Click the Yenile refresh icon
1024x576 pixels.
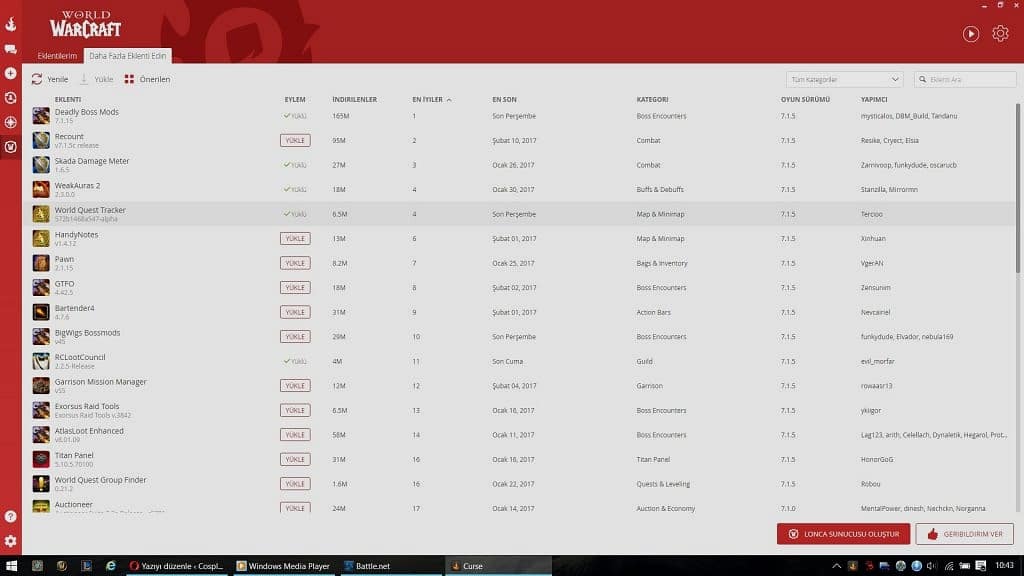coord(37,79)
